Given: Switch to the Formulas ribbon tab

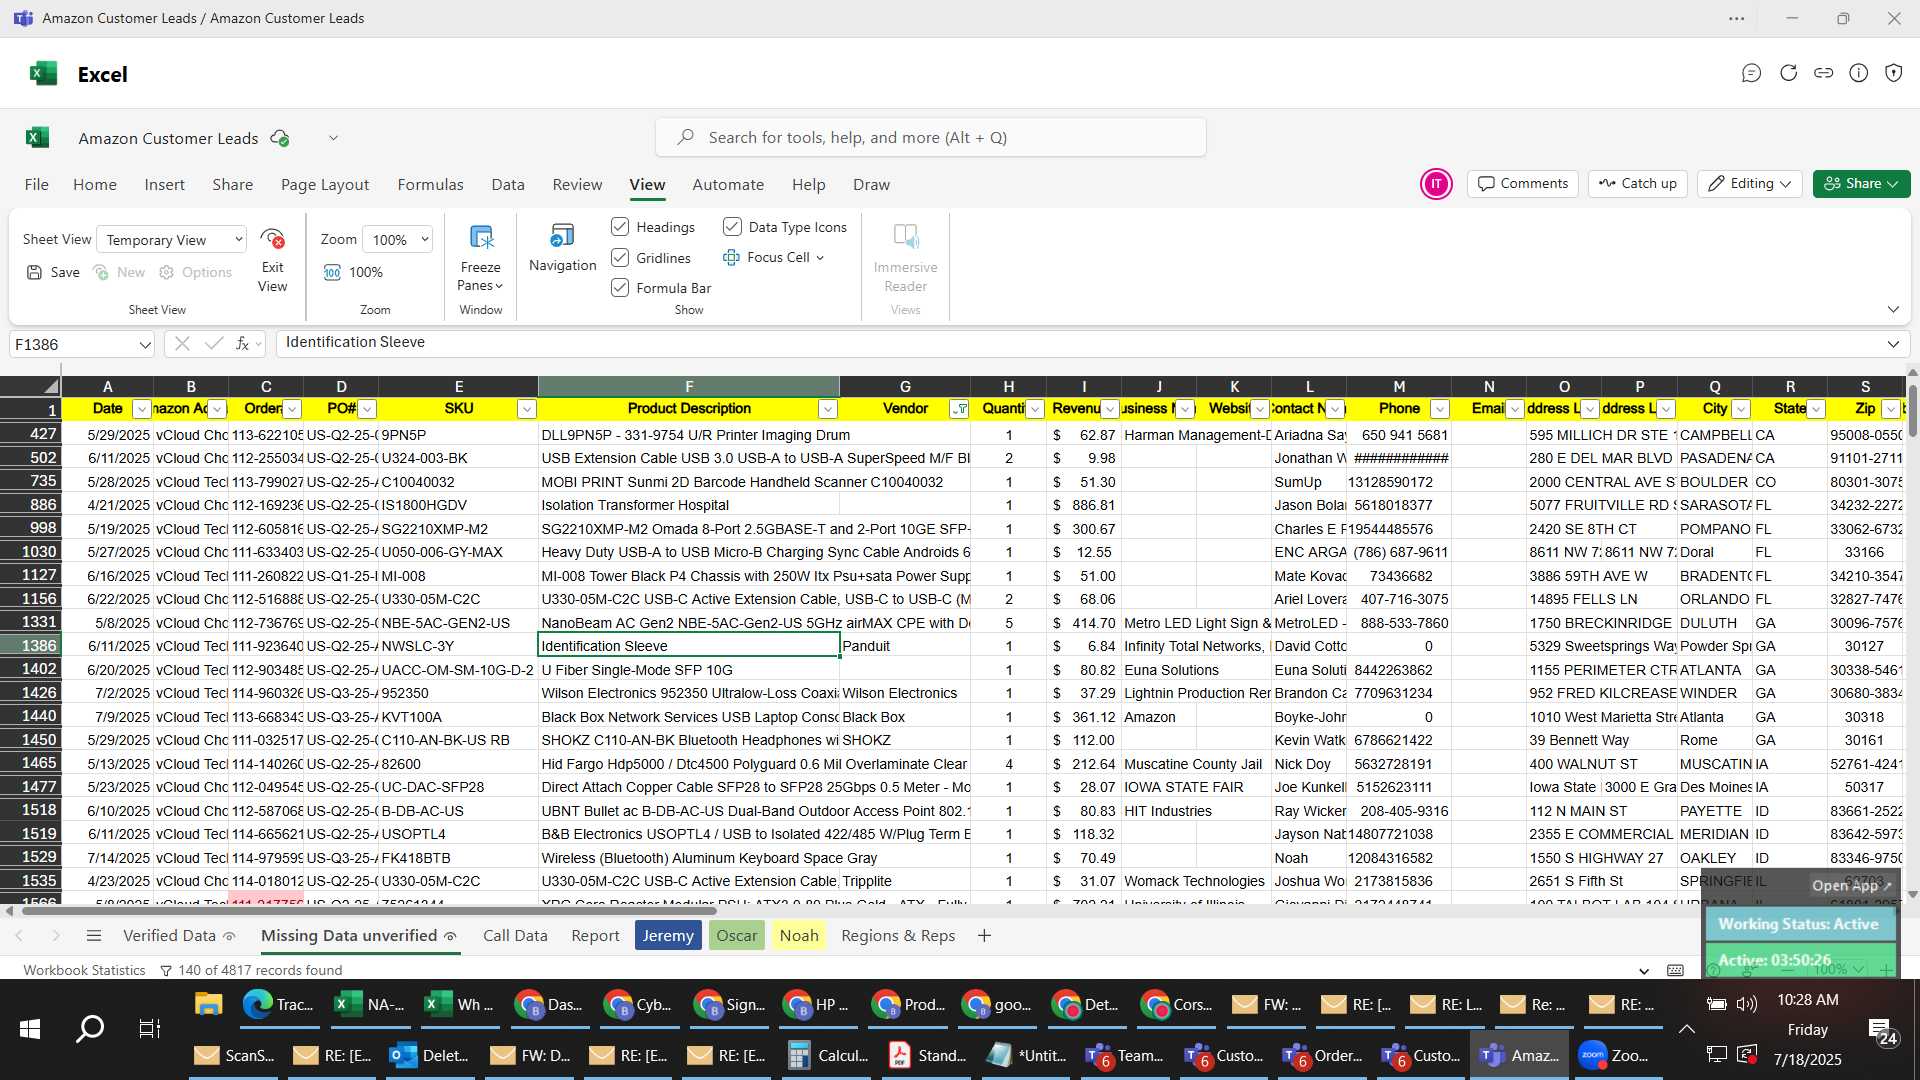Looking at the screenshot, I should [x=430, y=184].
